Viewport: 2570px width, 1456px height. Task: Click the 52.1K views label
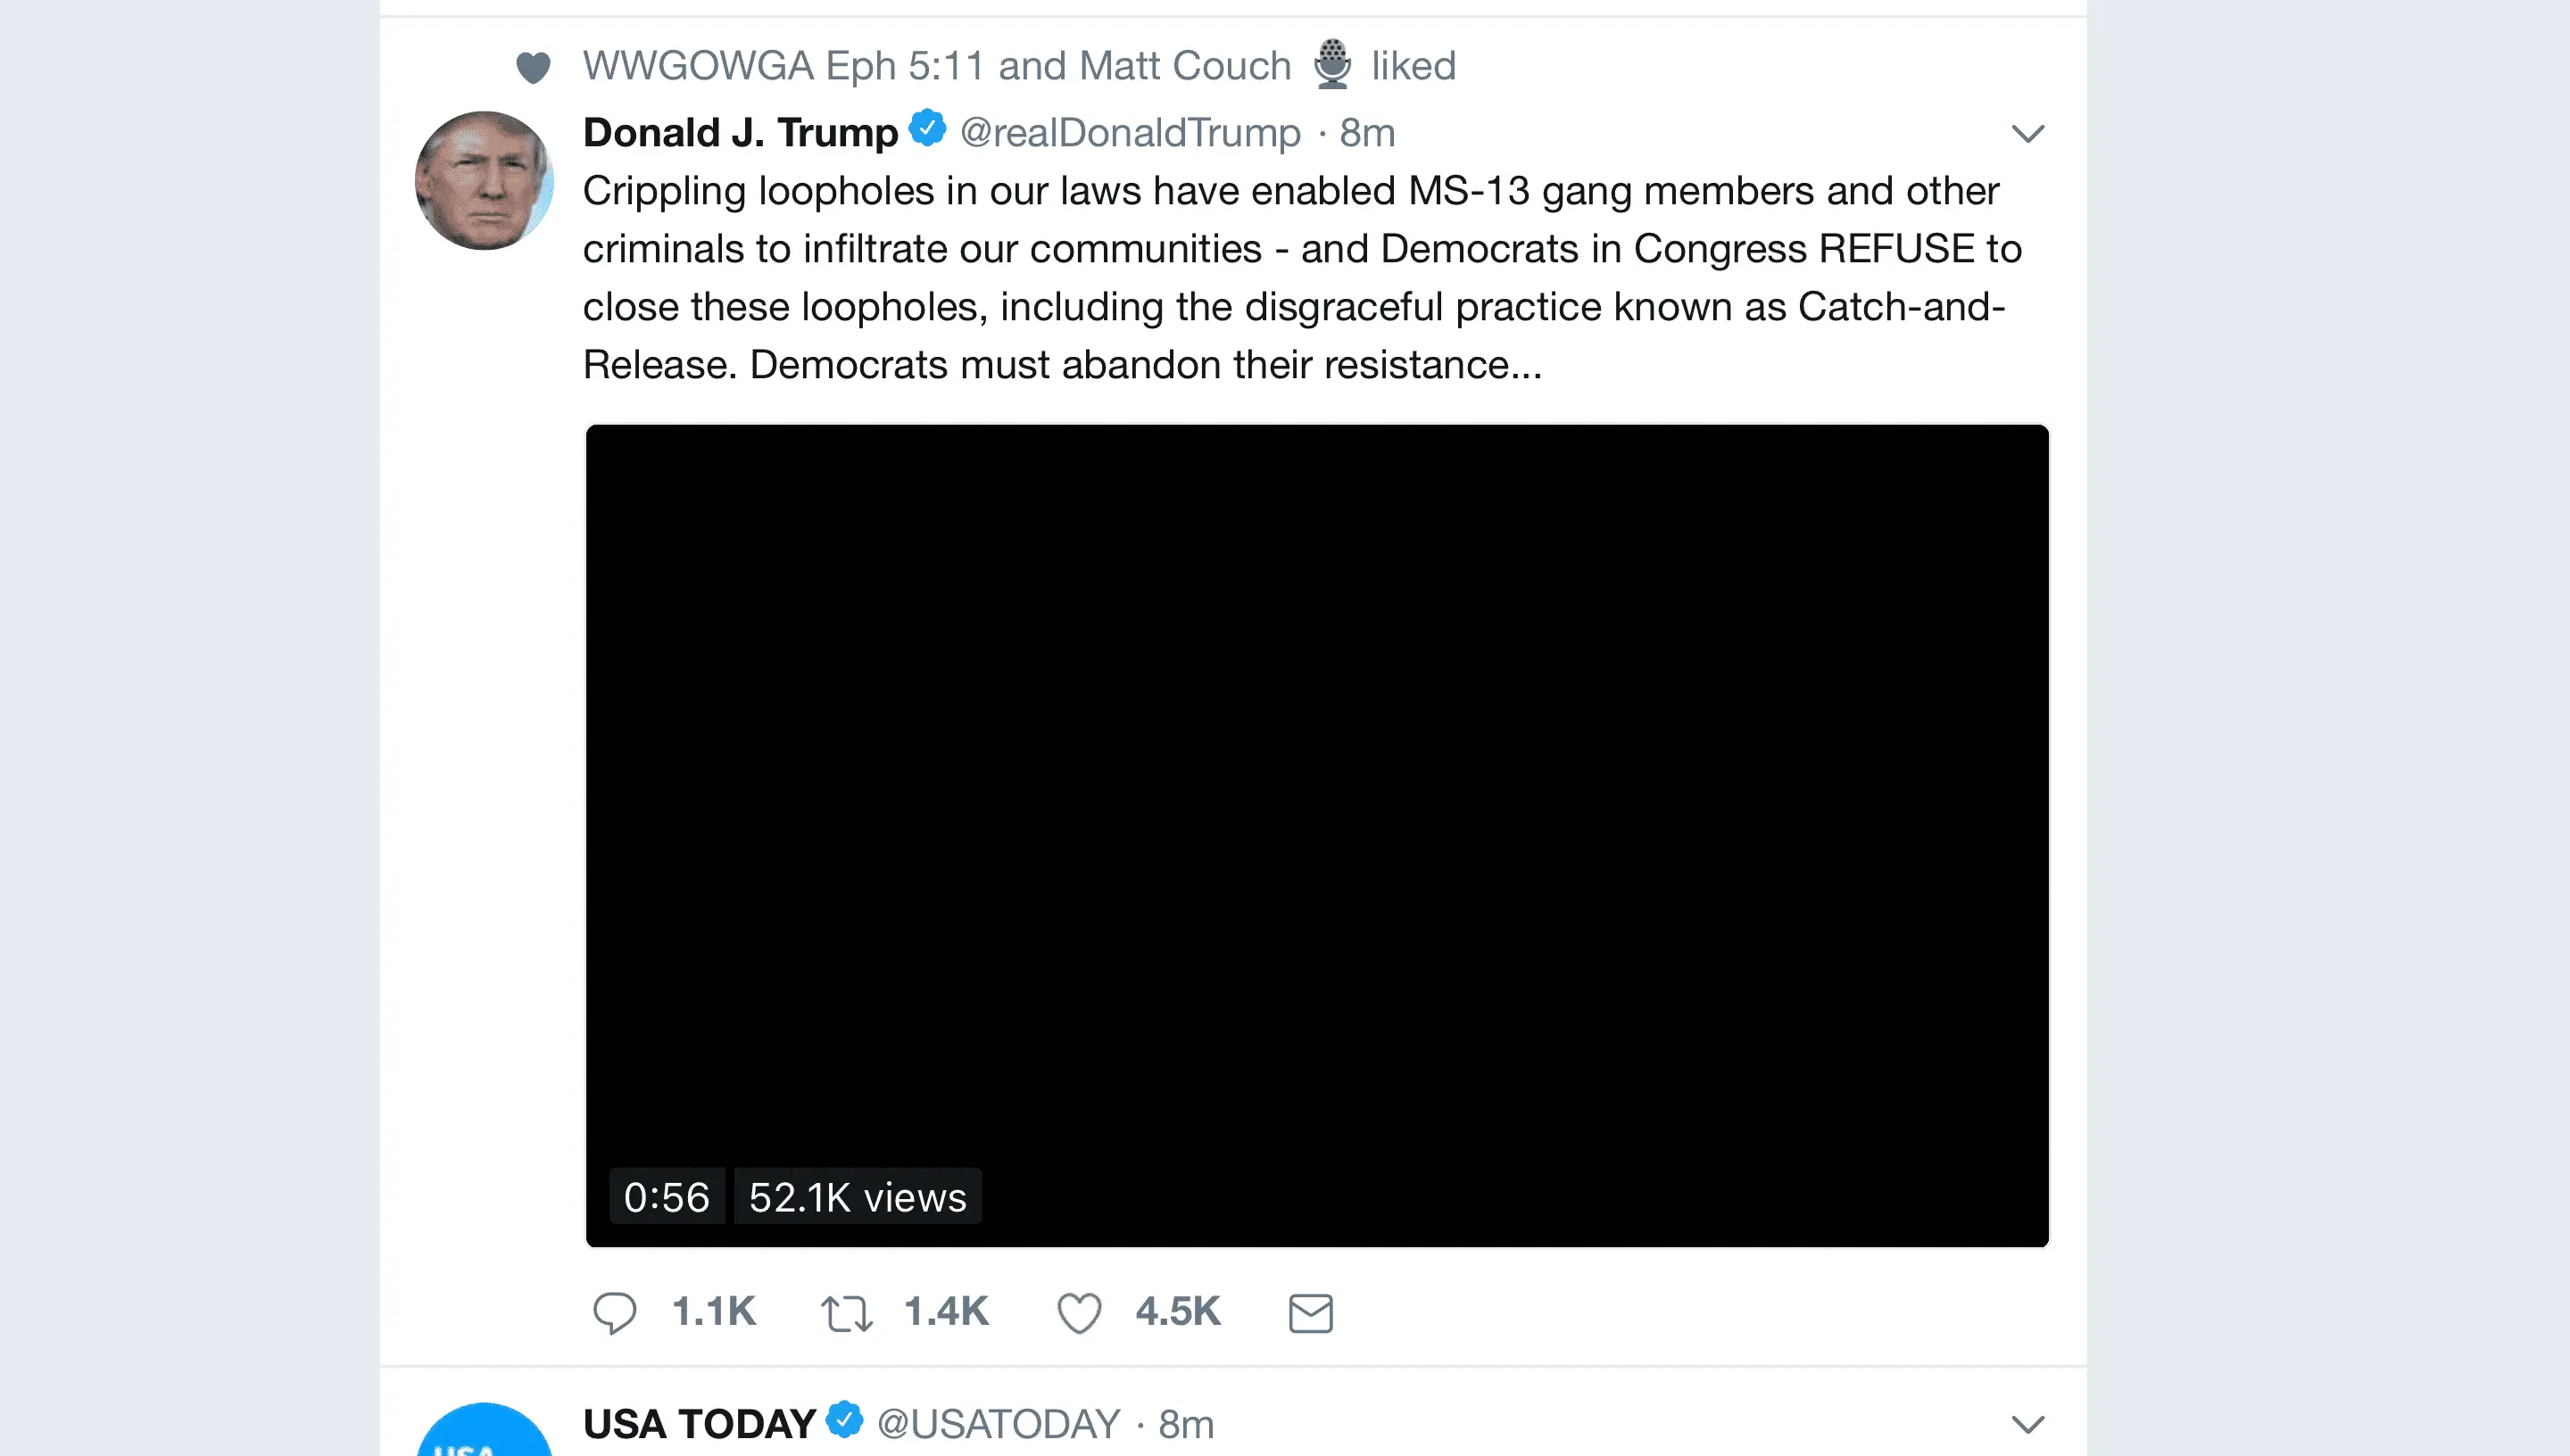click(x=857, y=1197)
